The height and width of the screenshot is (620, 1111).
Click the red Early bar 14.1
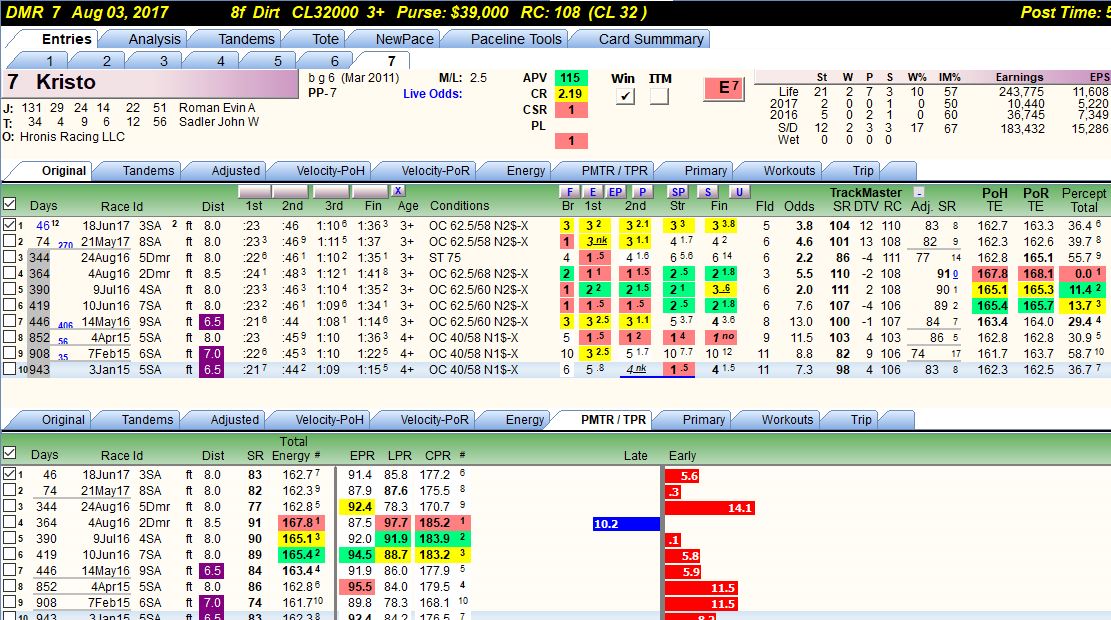pos(710,507)
